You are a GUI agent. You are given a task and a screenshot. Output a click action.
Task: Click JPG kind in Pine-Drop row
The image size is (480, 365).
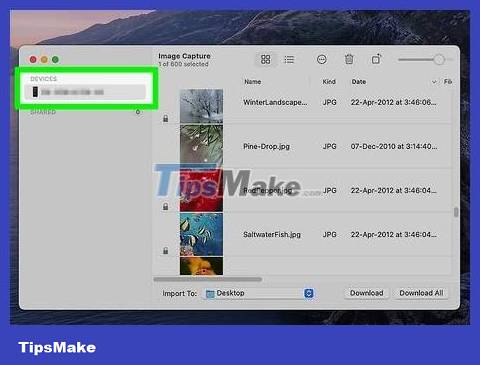pos(329,146)
